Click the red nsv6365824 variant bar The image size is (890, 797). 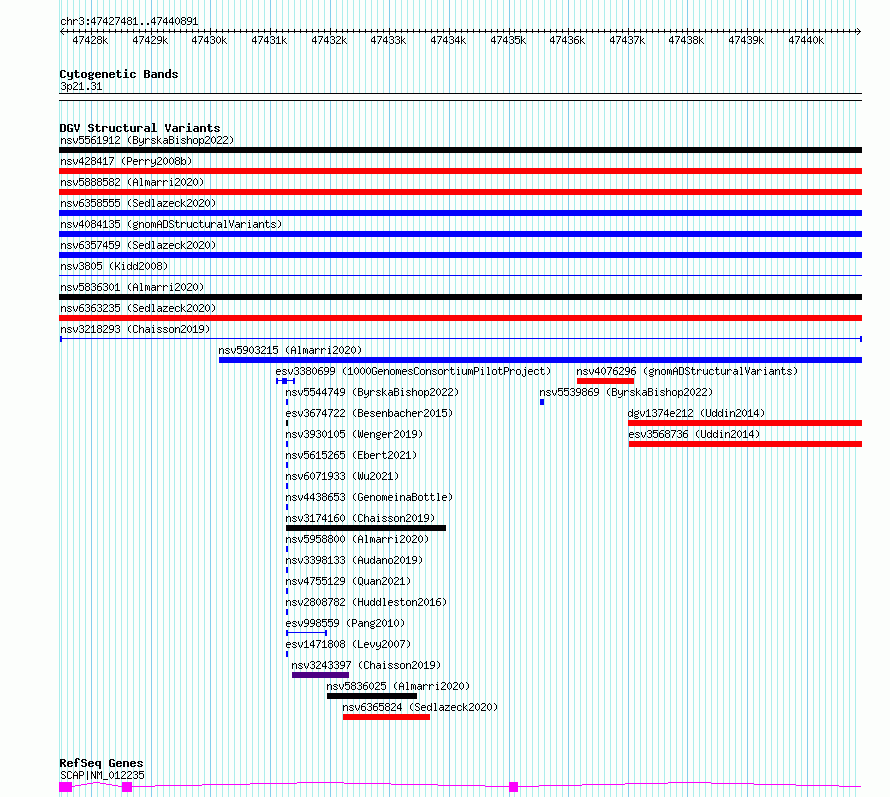[386, 717]
